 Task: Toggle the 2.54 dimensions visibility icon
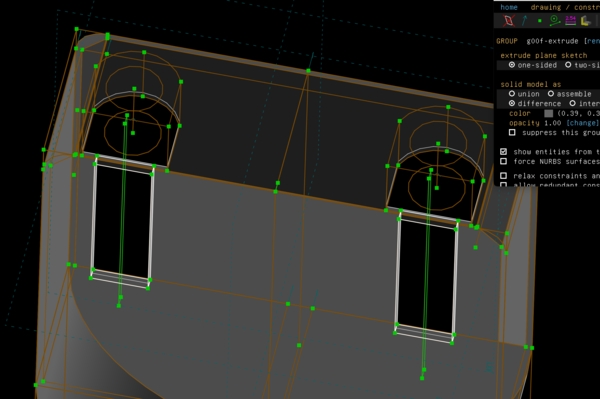[571, 21]
